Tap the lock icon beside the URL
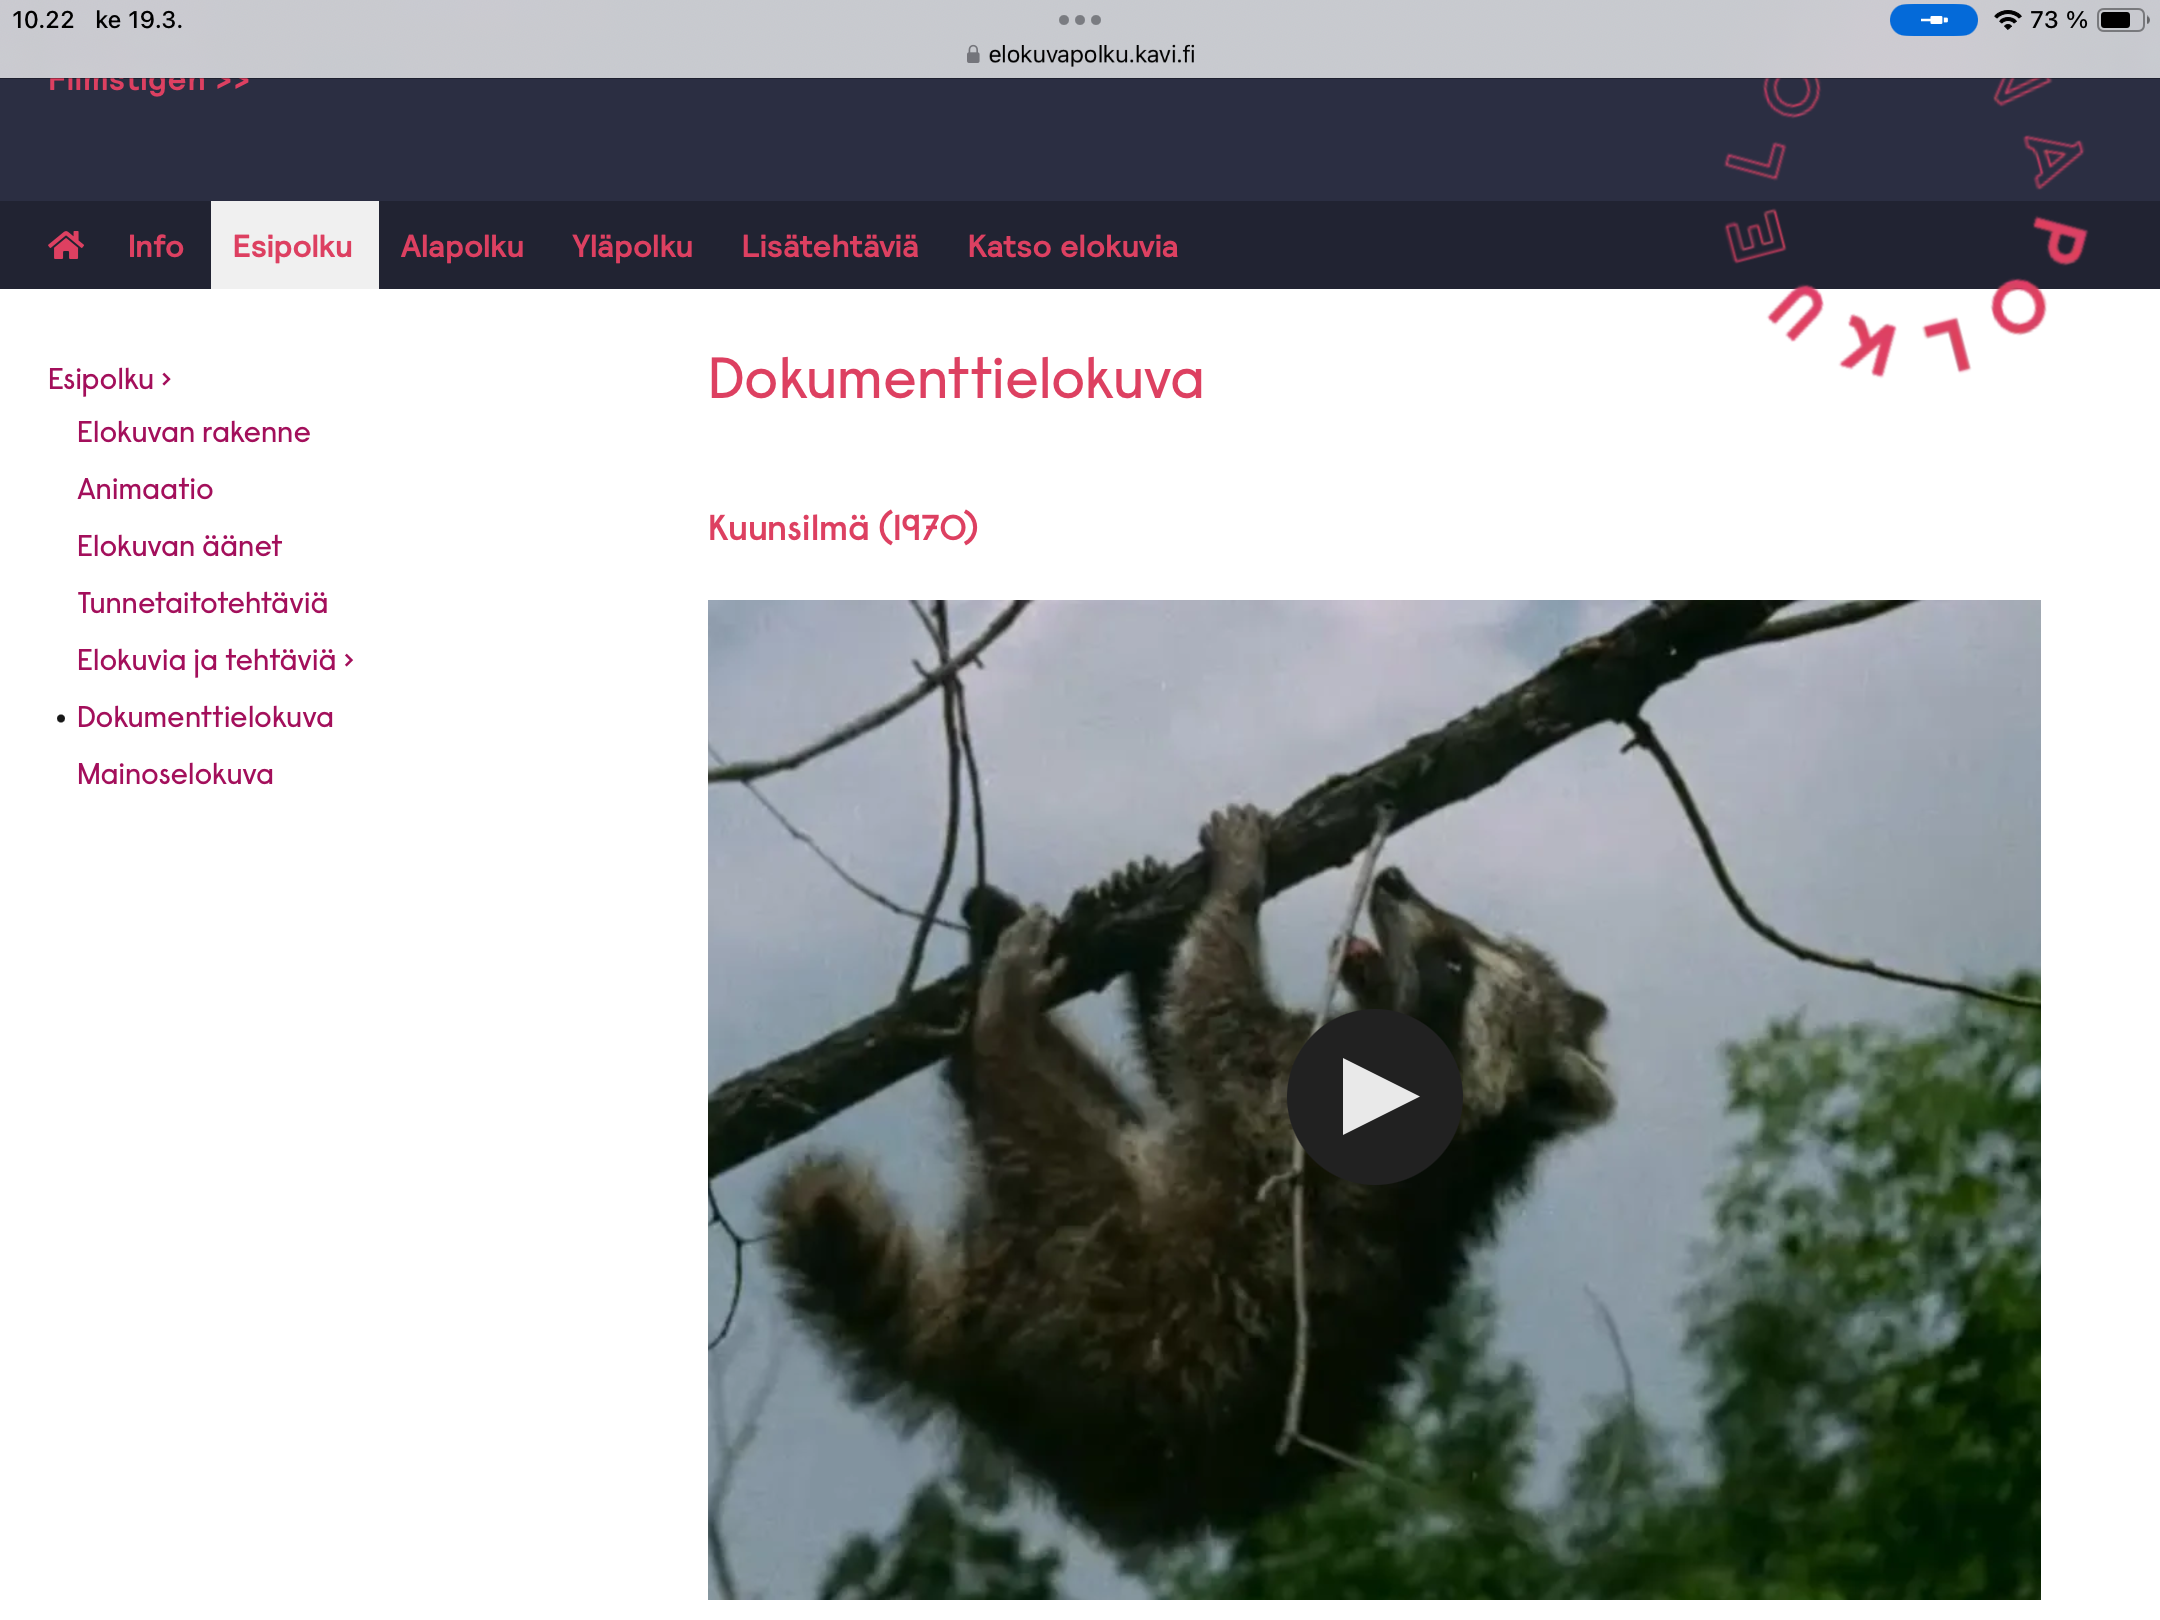Image resolution: width=2160 pixels, height=1620 pixels. (x=972, y=55)
